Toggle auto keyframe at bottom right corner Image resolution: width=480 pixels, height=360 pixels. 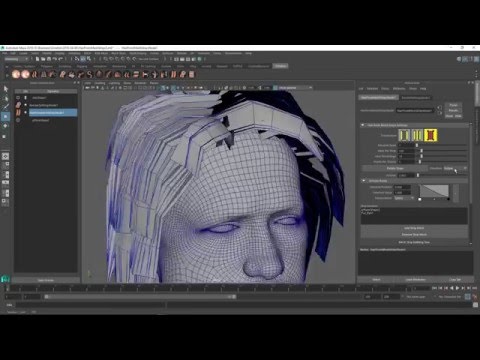point(475,297)
